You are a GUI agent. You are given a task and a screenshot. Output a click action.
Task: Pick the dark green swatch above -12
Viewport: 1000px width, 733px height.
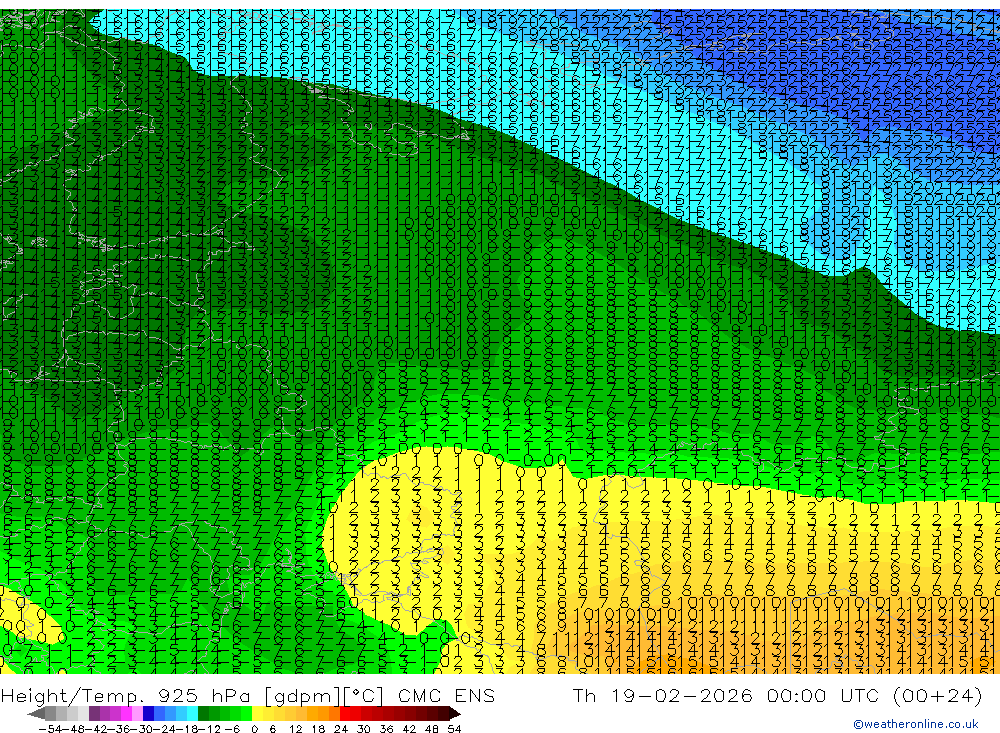[203, 713]
